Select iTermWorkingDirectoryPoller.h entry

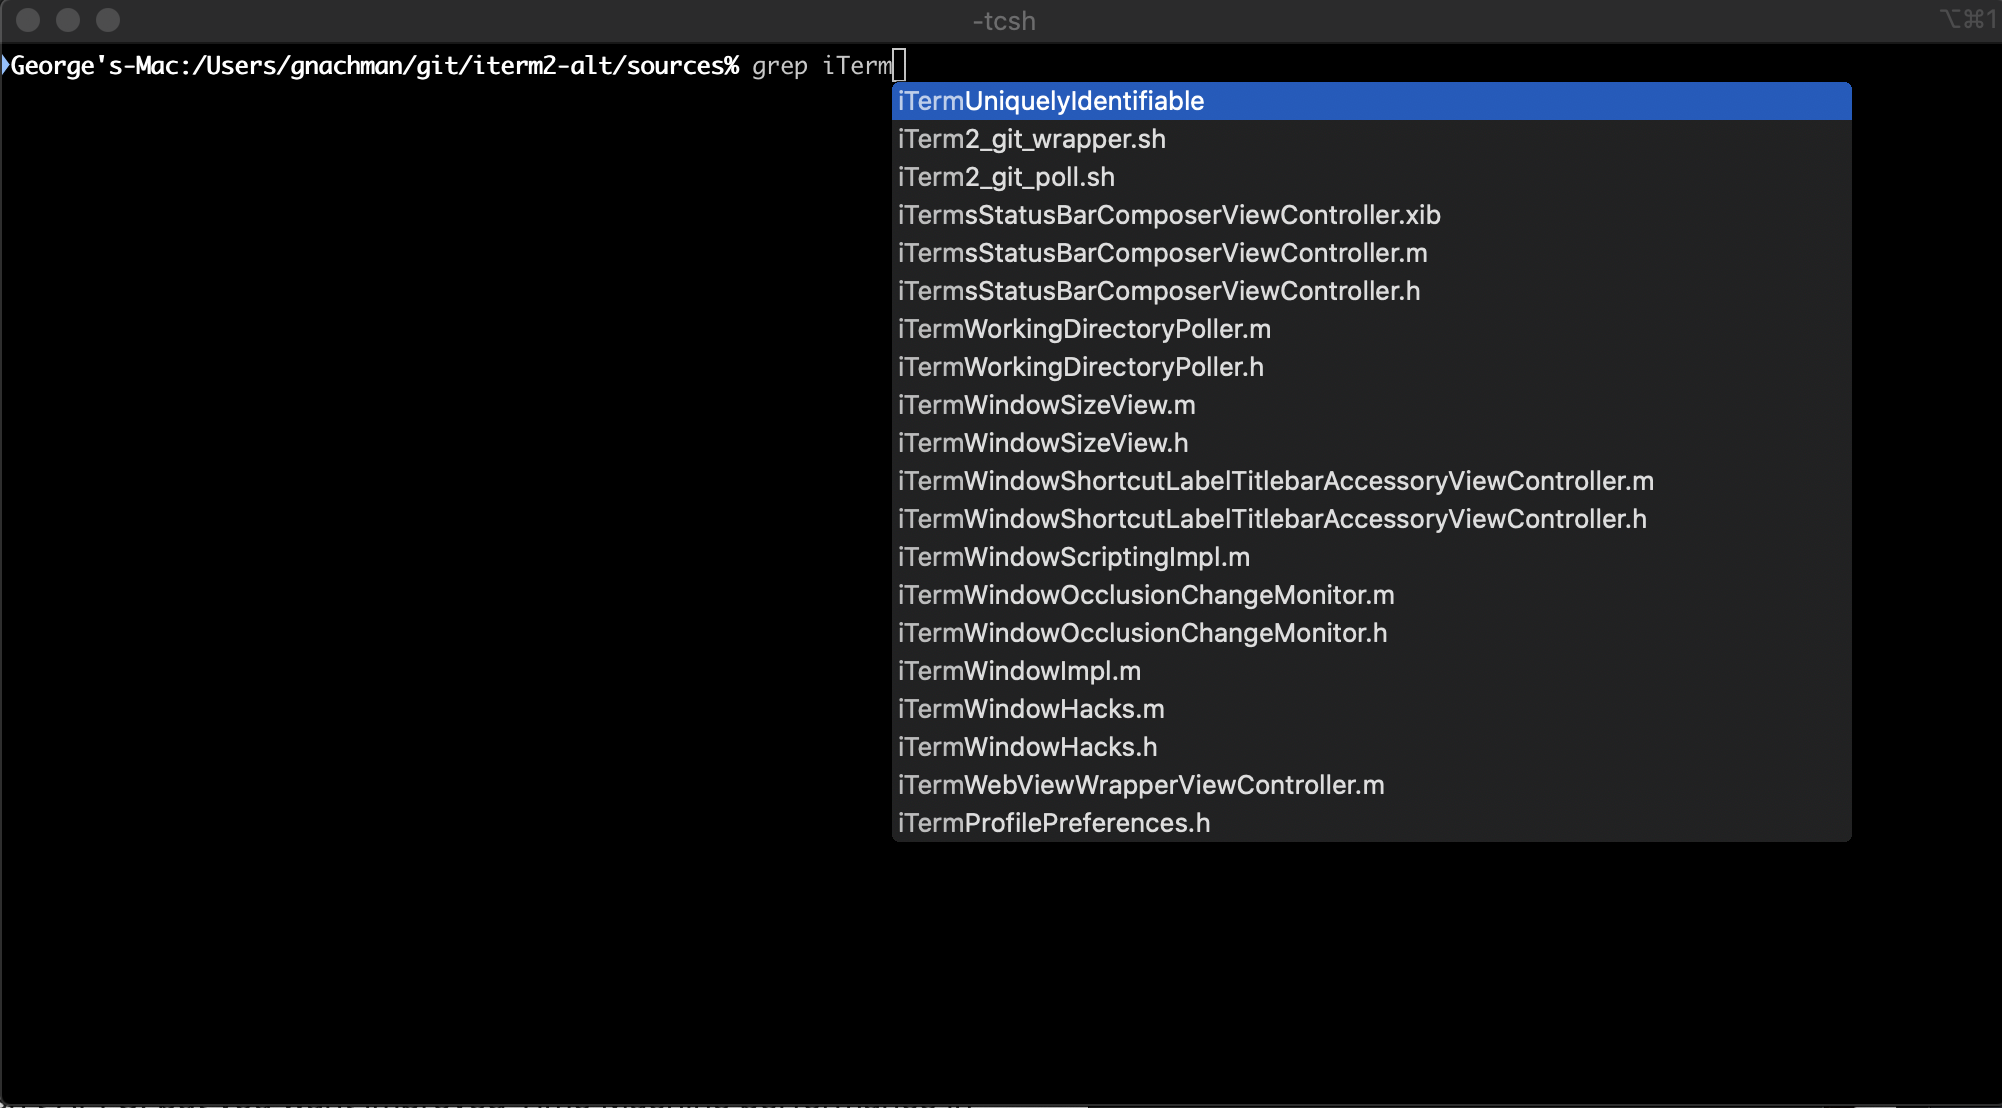point(1080,366)
